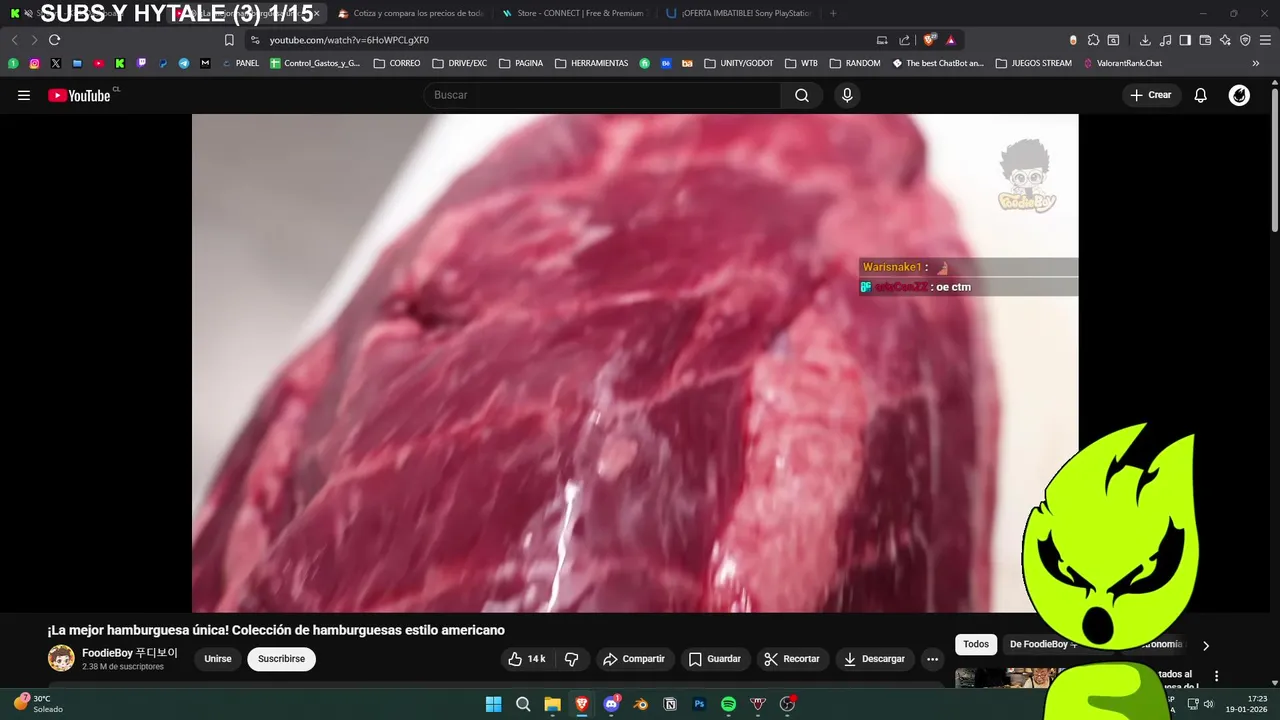Screen dimensions: 1280x720
Task: Open Spotify from the taskbar
Action: tap(728, 704)
